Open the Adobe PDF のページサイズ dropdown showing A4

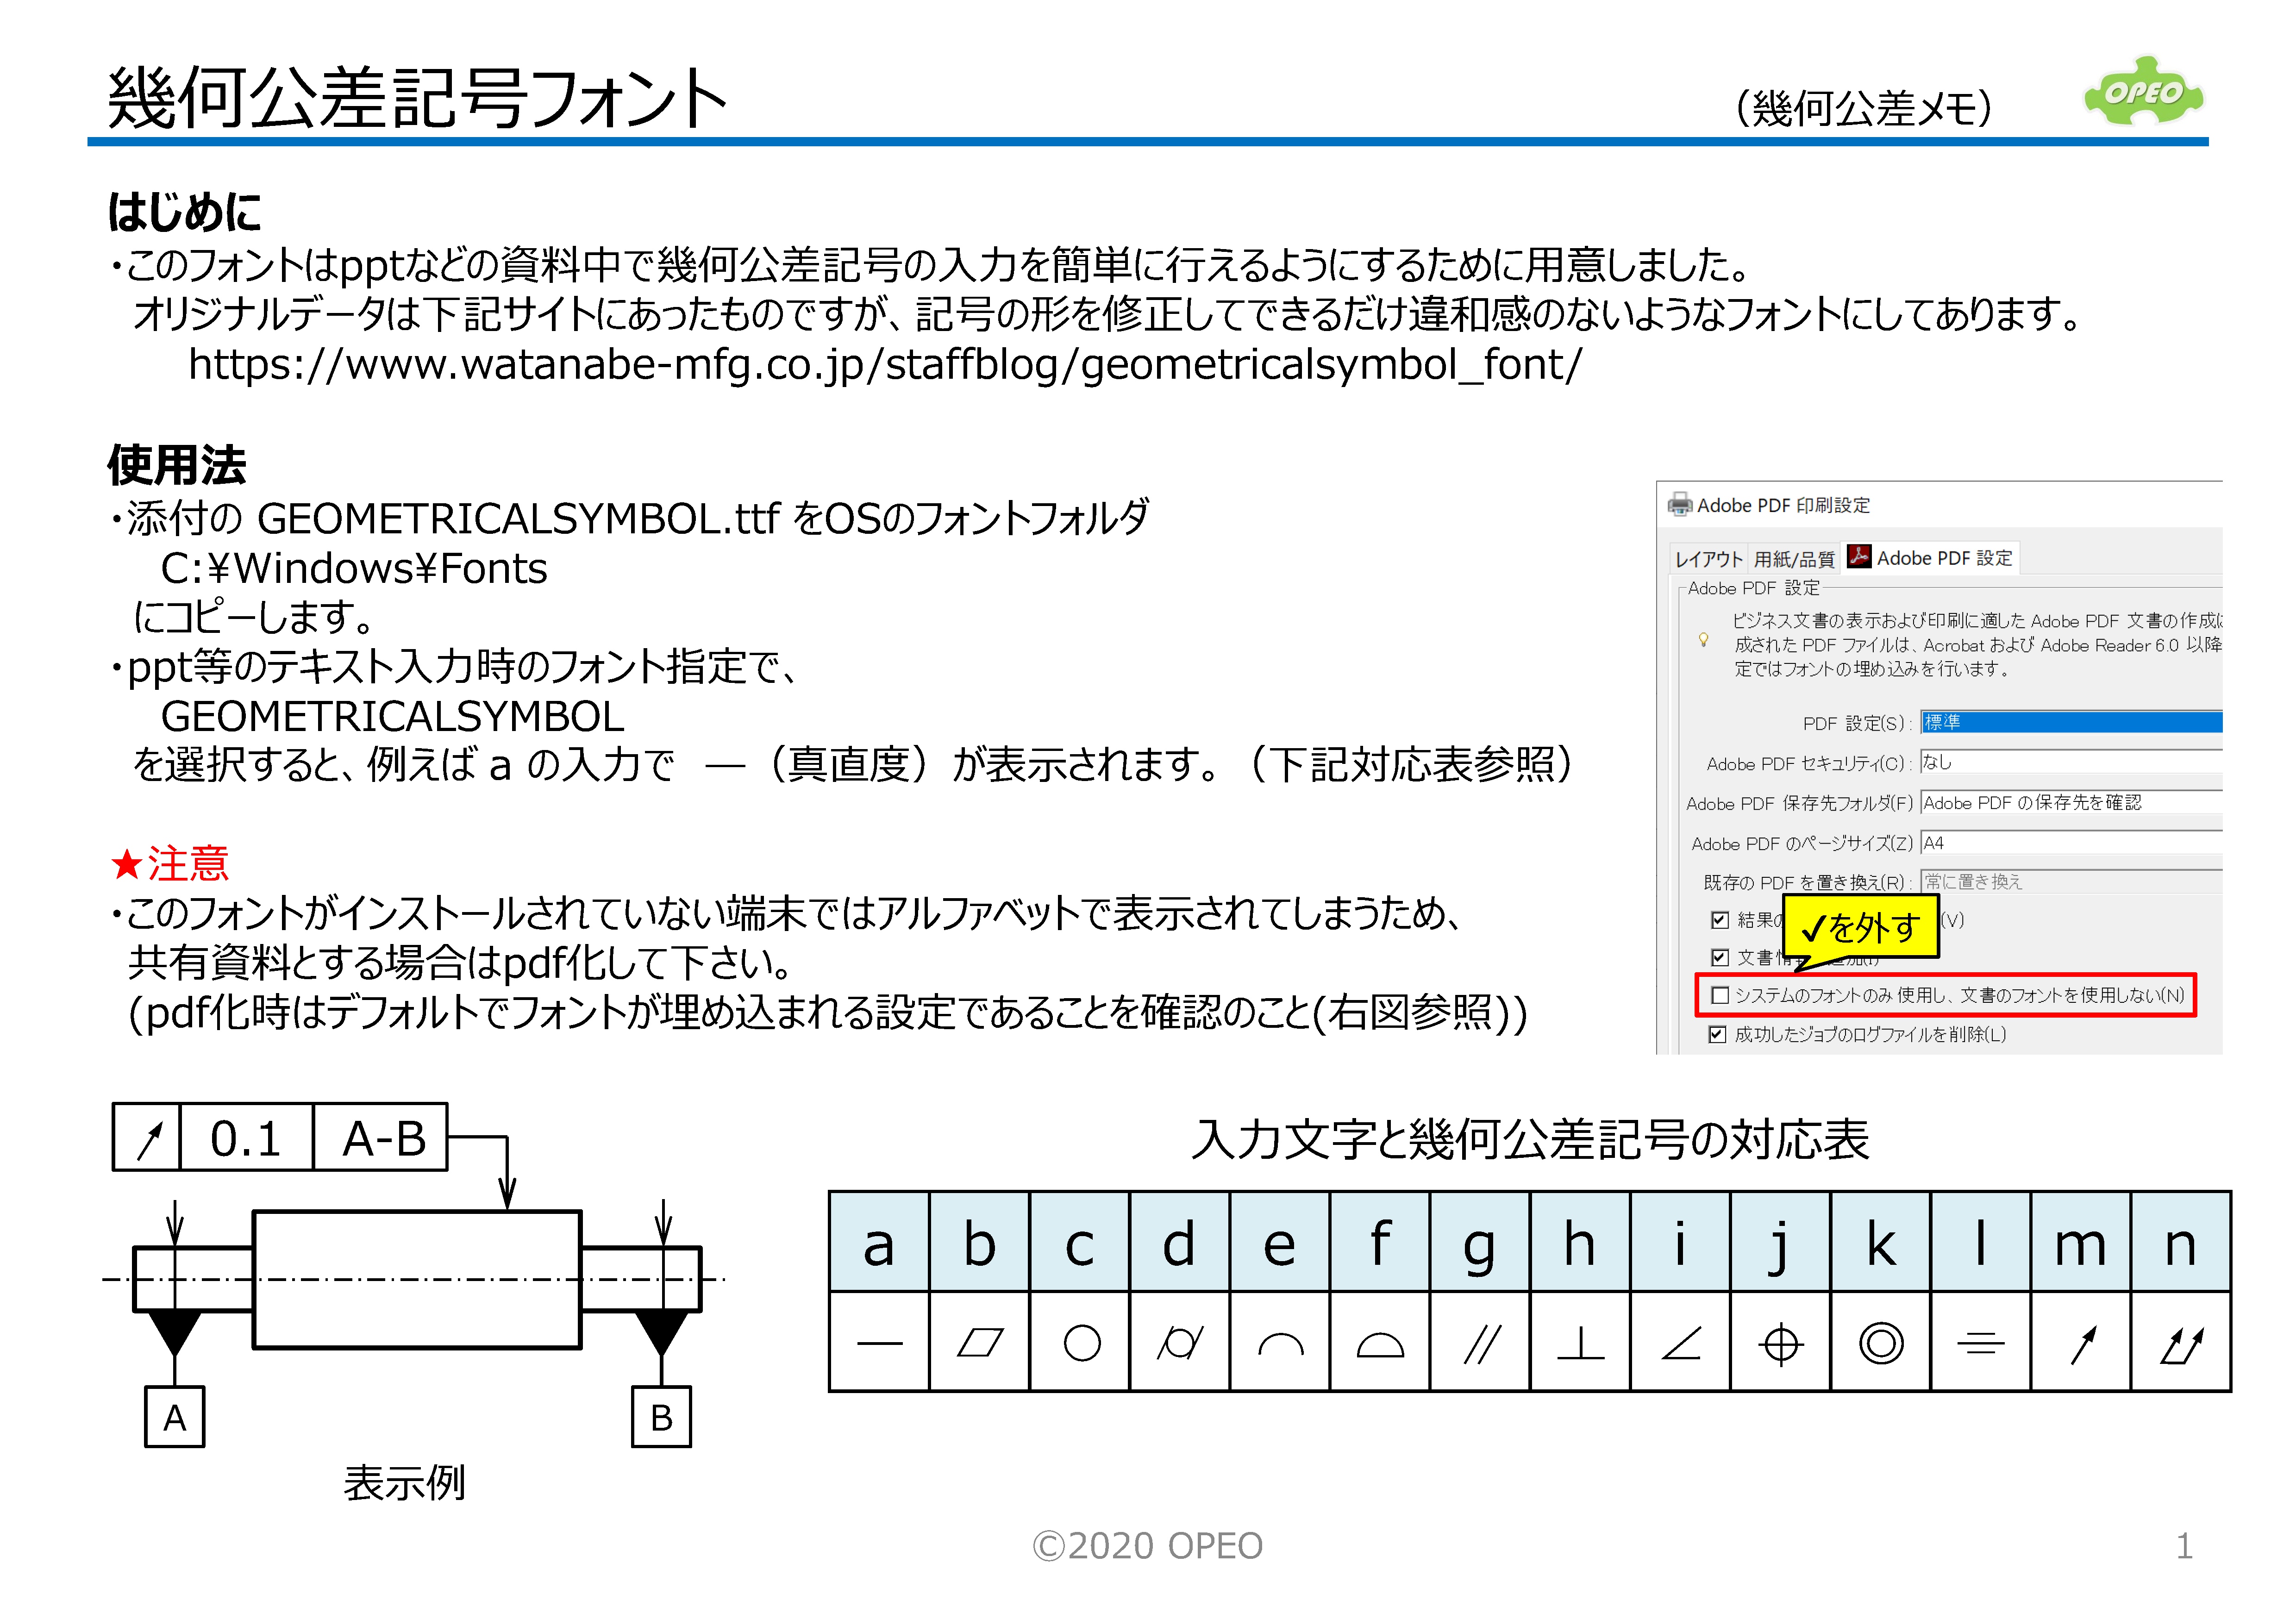tap(2071, 843)
